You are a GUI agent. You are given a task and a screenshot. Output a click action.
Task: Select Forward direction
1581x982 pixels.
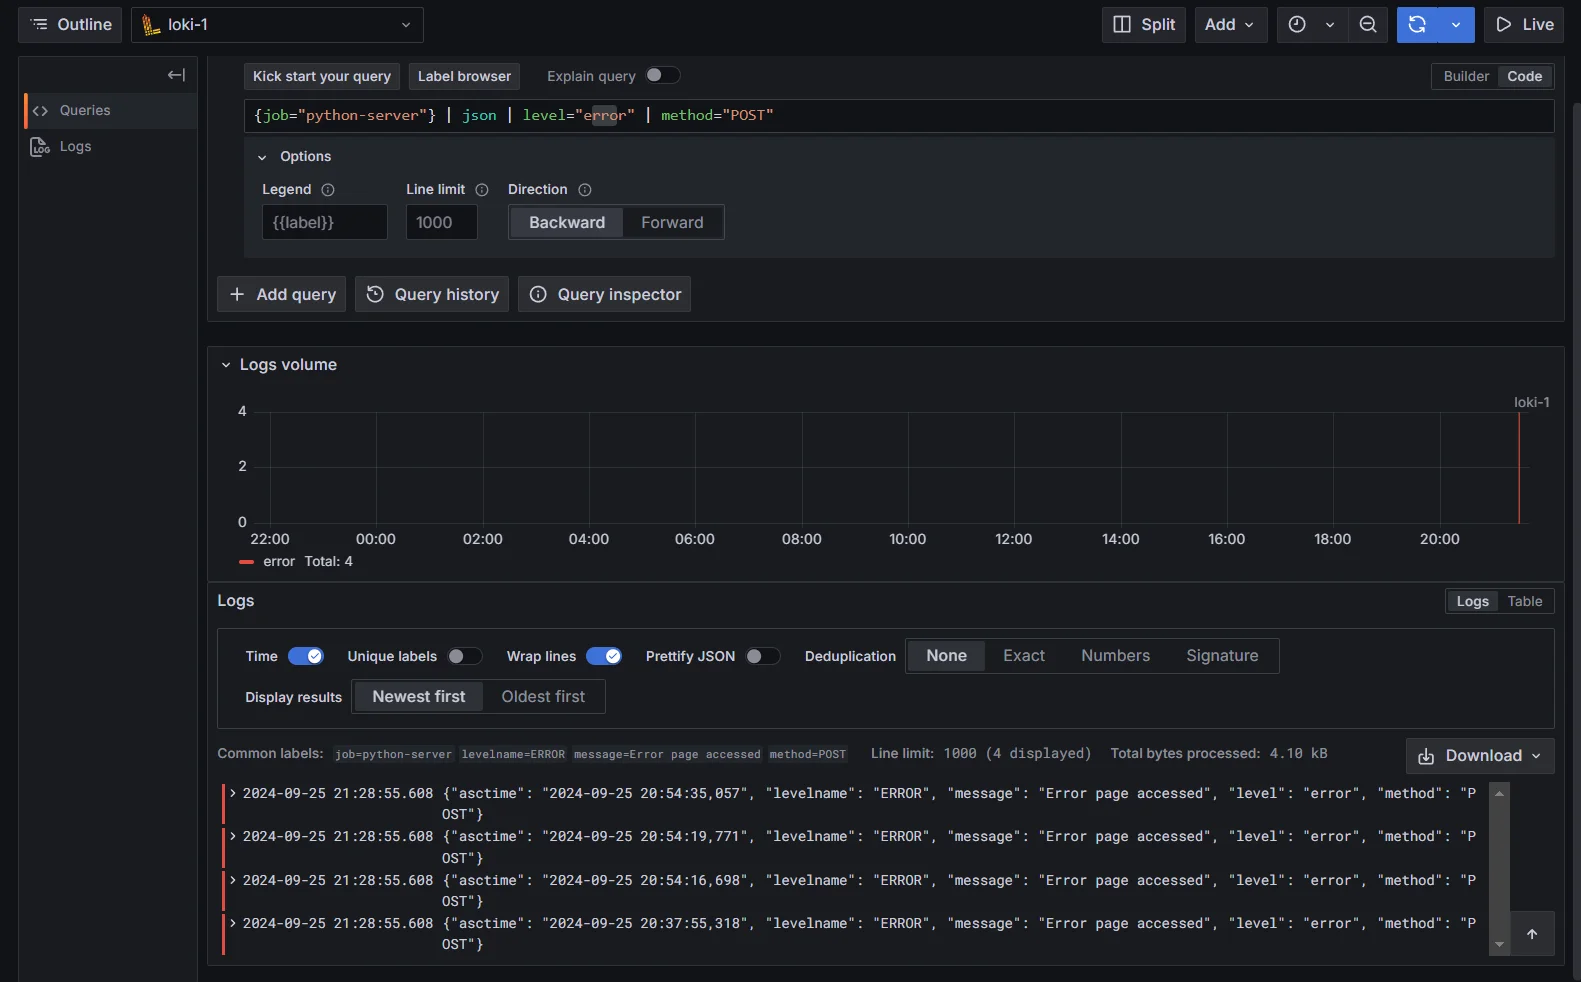(x=672, y=222)
